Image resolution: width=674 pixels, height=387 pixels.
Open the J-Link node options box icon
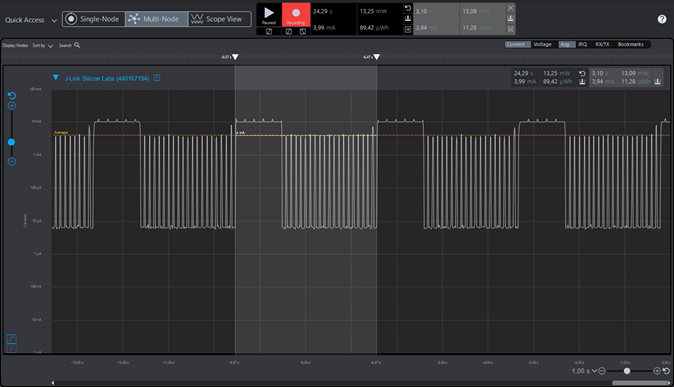[x=157, y=78]
